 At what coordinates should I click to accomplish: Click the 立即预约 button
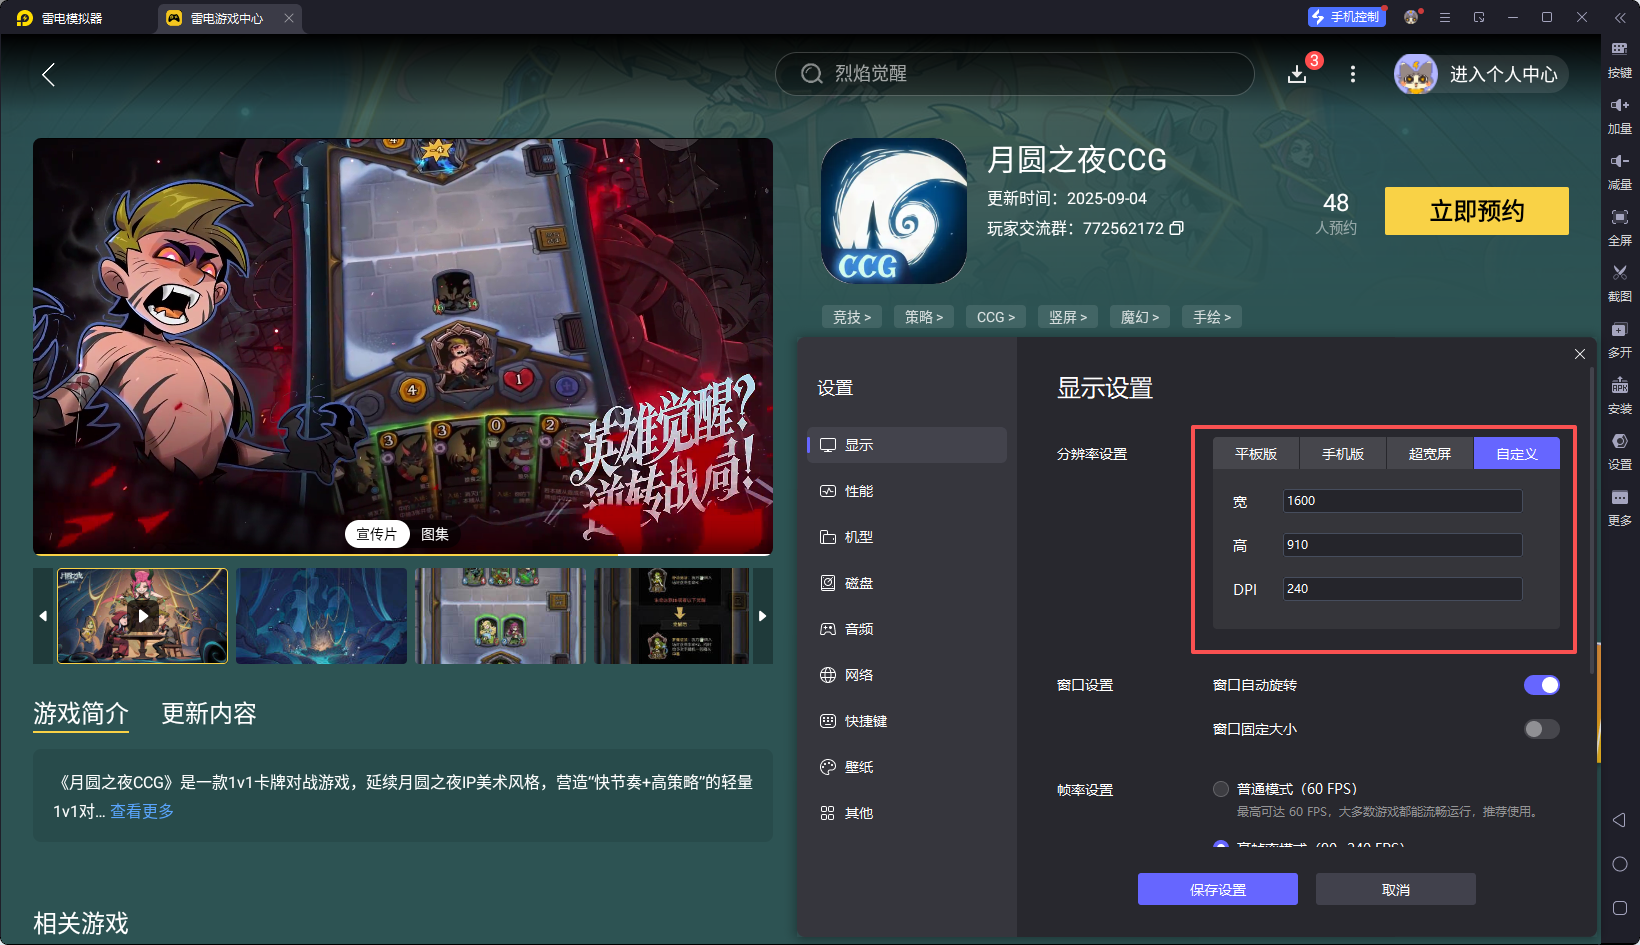[1477, 211]
